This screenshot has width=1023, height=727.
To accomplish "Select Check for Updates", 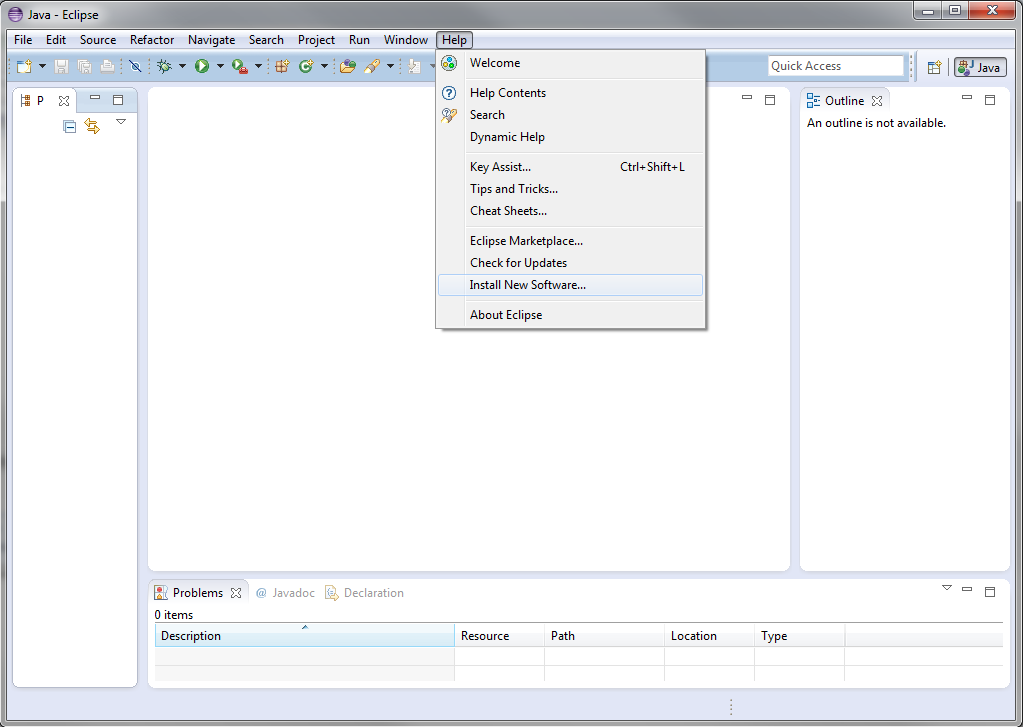I will 570,263.
